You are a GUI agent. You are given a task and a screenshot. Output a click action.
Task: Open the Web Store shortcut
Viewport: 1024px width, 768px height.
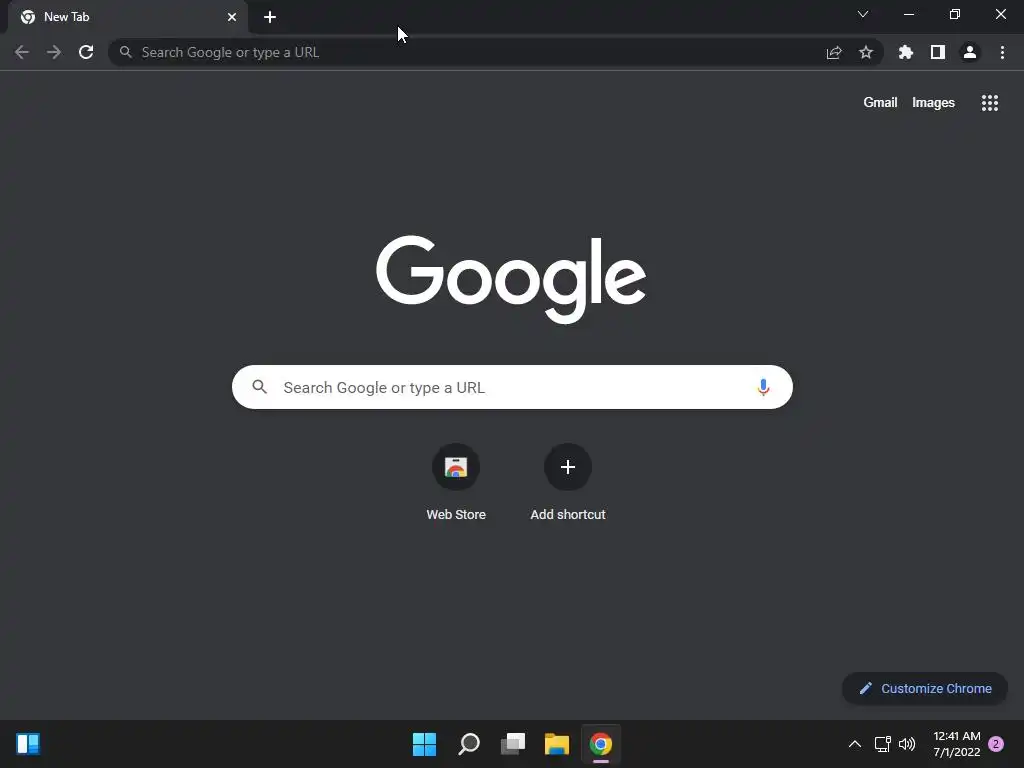[x=456, y=482]
